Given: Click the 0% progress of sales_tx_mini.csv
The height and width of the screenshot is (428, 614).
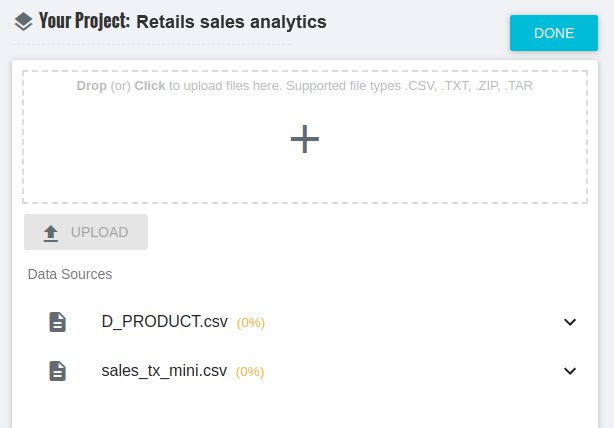Looking at the screenshot, I should click(x=250, y=372).
